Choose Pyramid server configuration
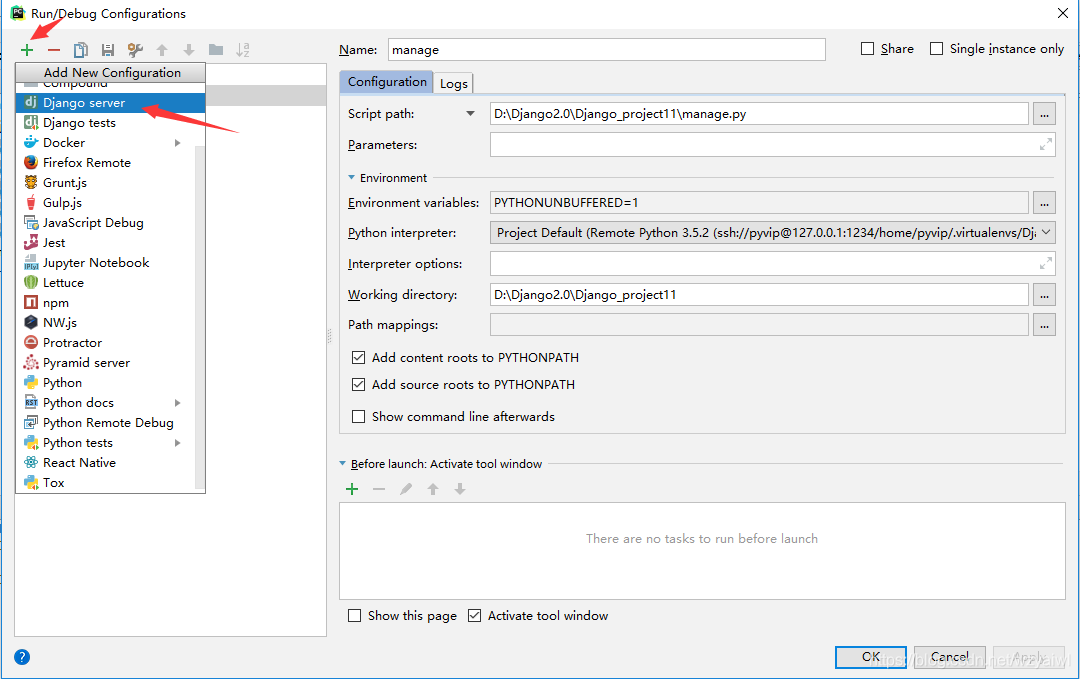Screen dimensions: 1080x679 [x=105, y=362]
